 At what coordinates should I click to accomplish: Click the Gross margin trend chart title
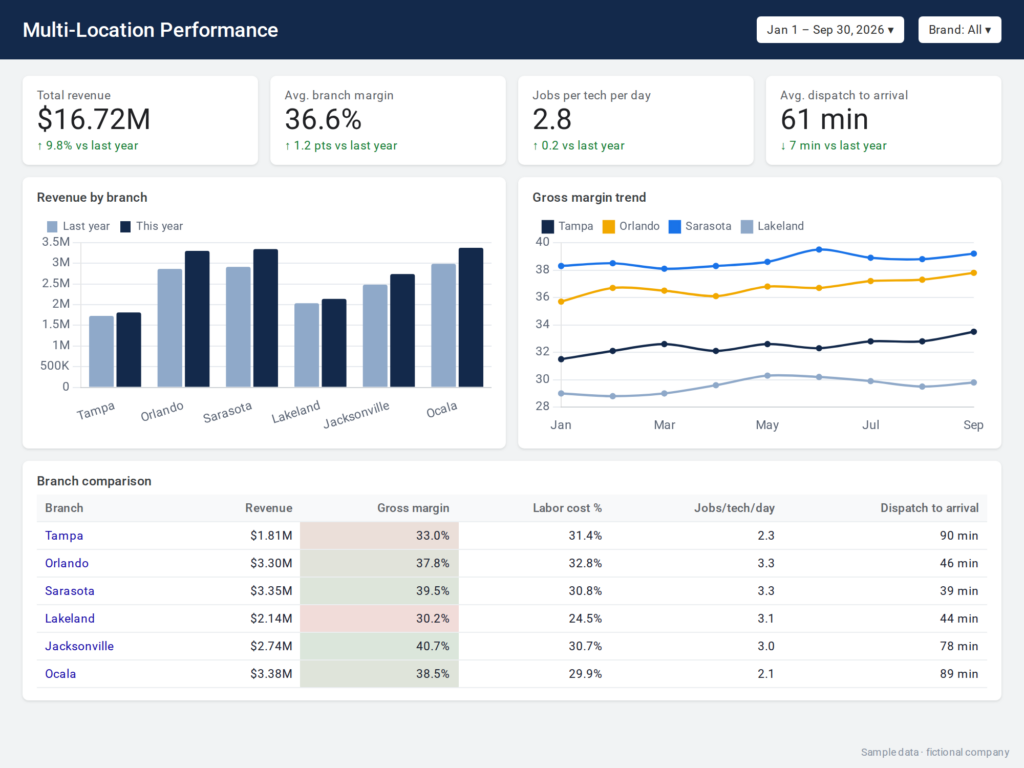[x=589, y=197]
